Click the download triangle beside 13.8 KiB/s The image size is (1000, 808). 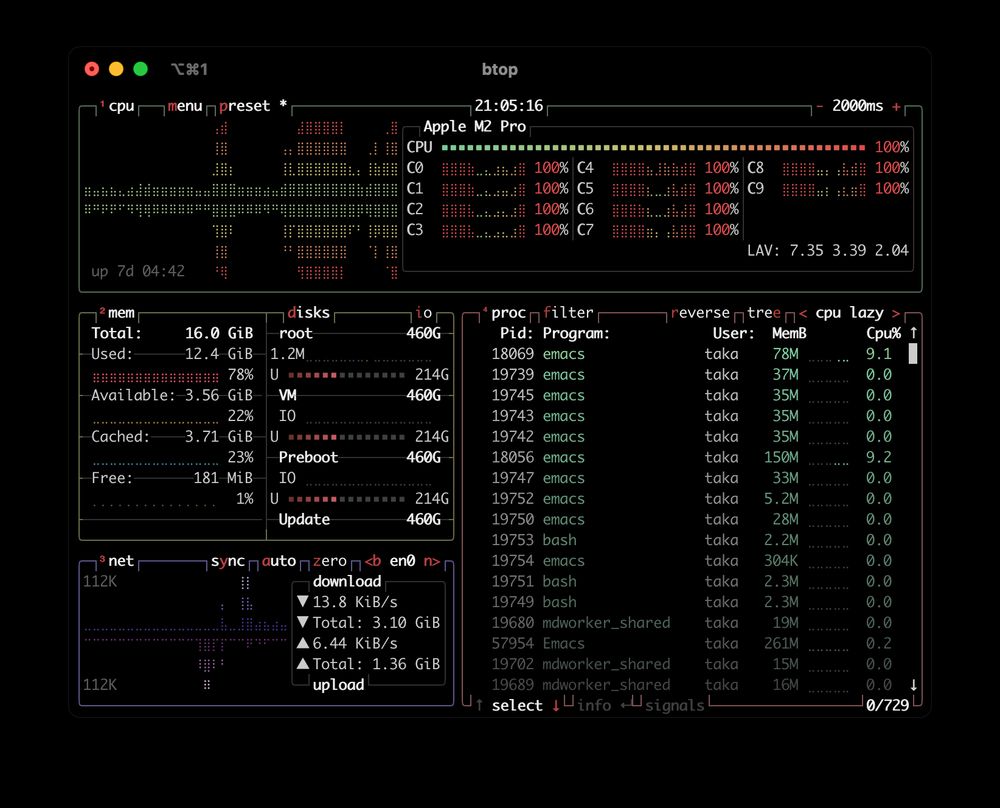pyautogui.click(x=303, y=601)
